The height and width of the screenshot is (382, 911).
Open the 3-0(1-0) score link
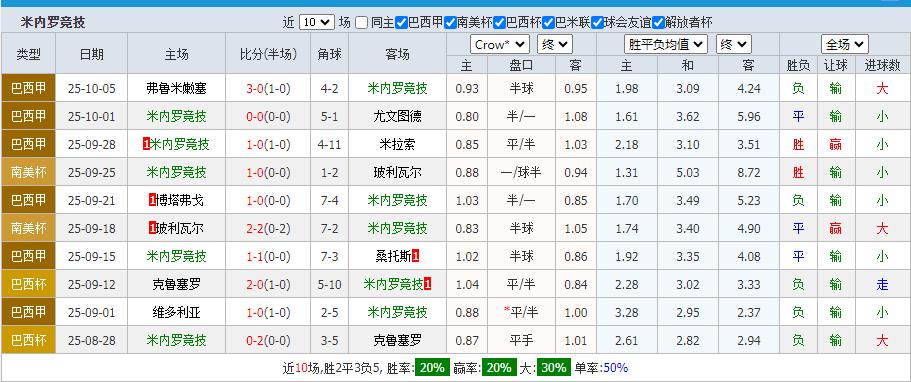tap(268, 89)
